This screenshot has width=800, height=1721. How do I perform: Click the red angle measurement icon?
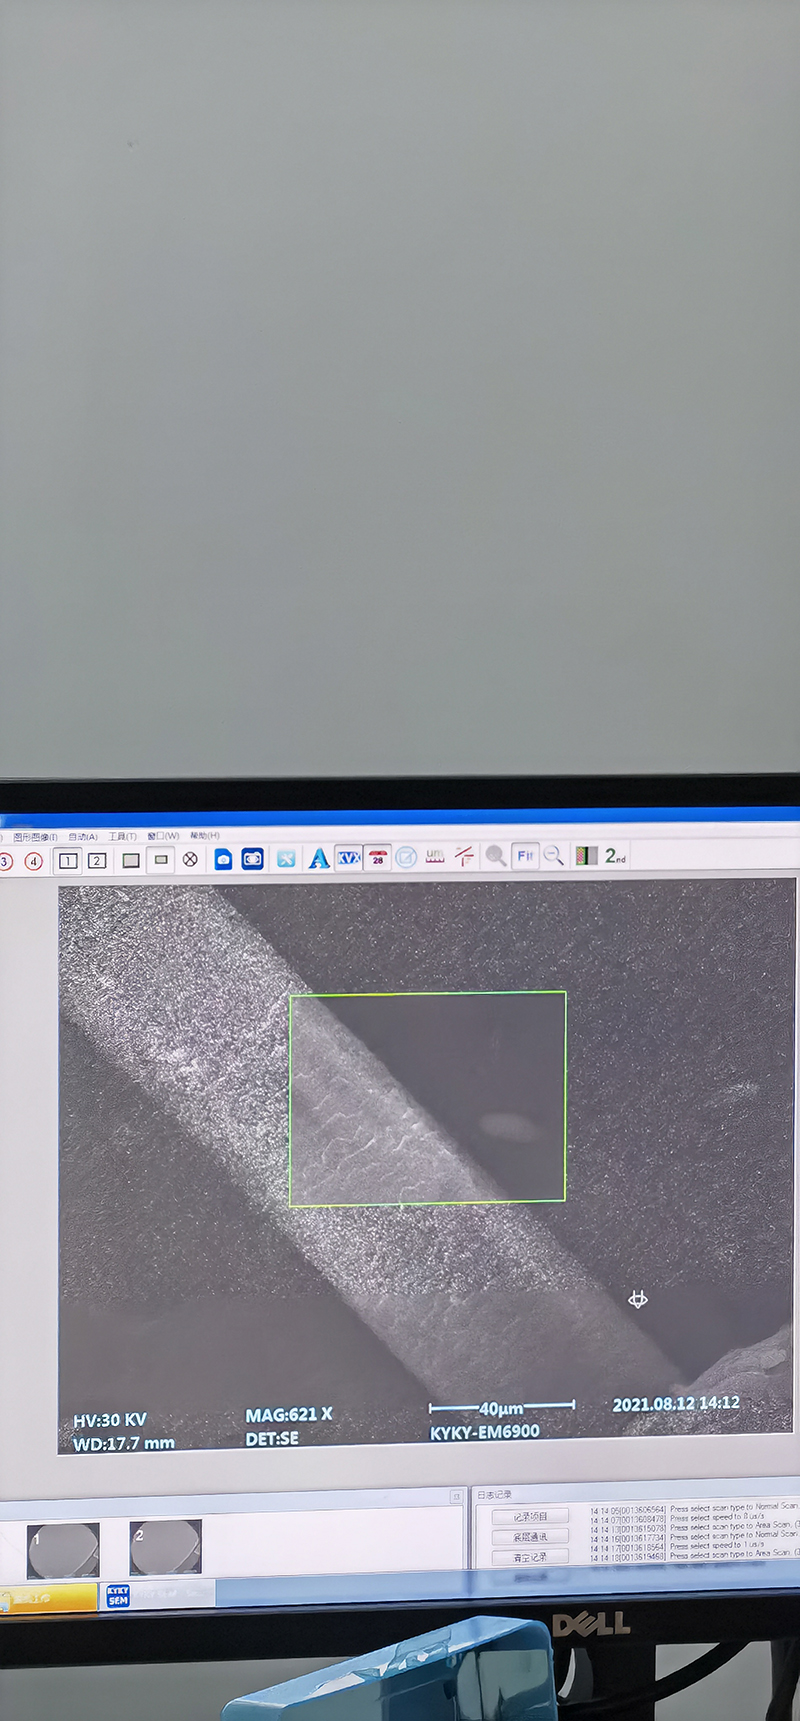click(464, 856)
